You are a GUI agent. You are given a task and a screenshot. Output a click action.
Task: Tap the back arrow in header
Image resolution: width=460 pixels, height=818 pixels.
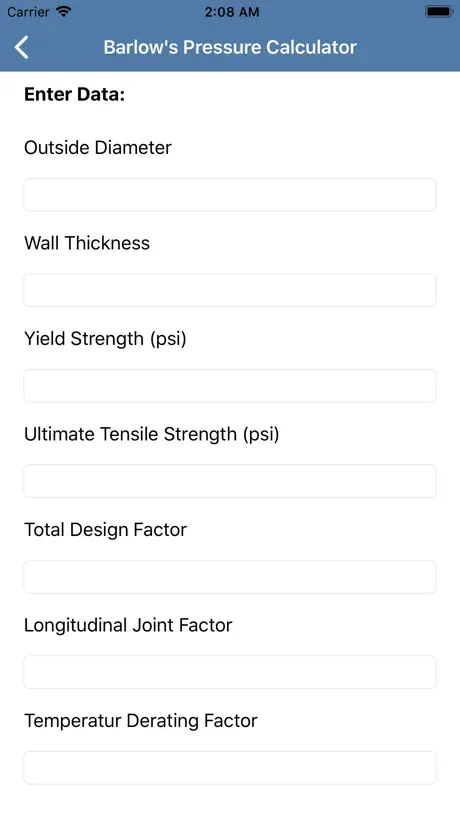coord(21,47)
